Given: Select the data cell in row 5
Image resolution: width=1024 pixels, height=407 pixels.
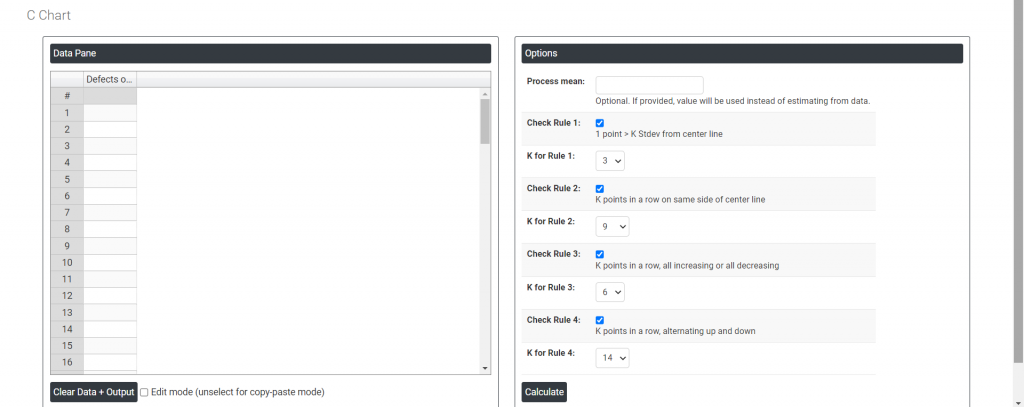Looking at the screenshot, I should click(110, 179).
